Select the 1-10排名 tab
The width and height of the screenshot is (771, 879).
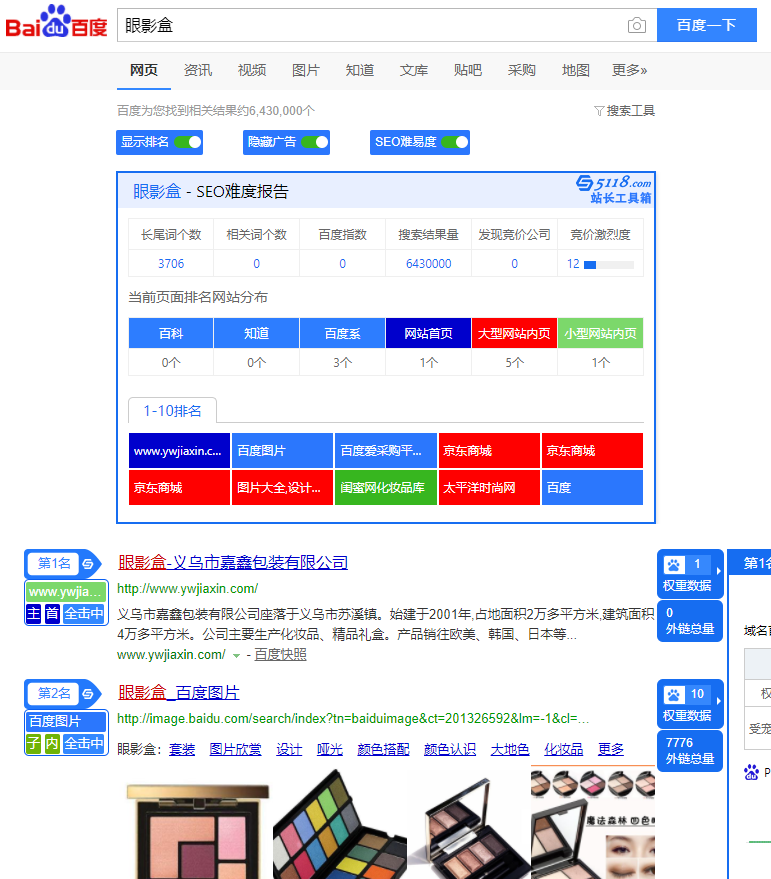point(172,411)
